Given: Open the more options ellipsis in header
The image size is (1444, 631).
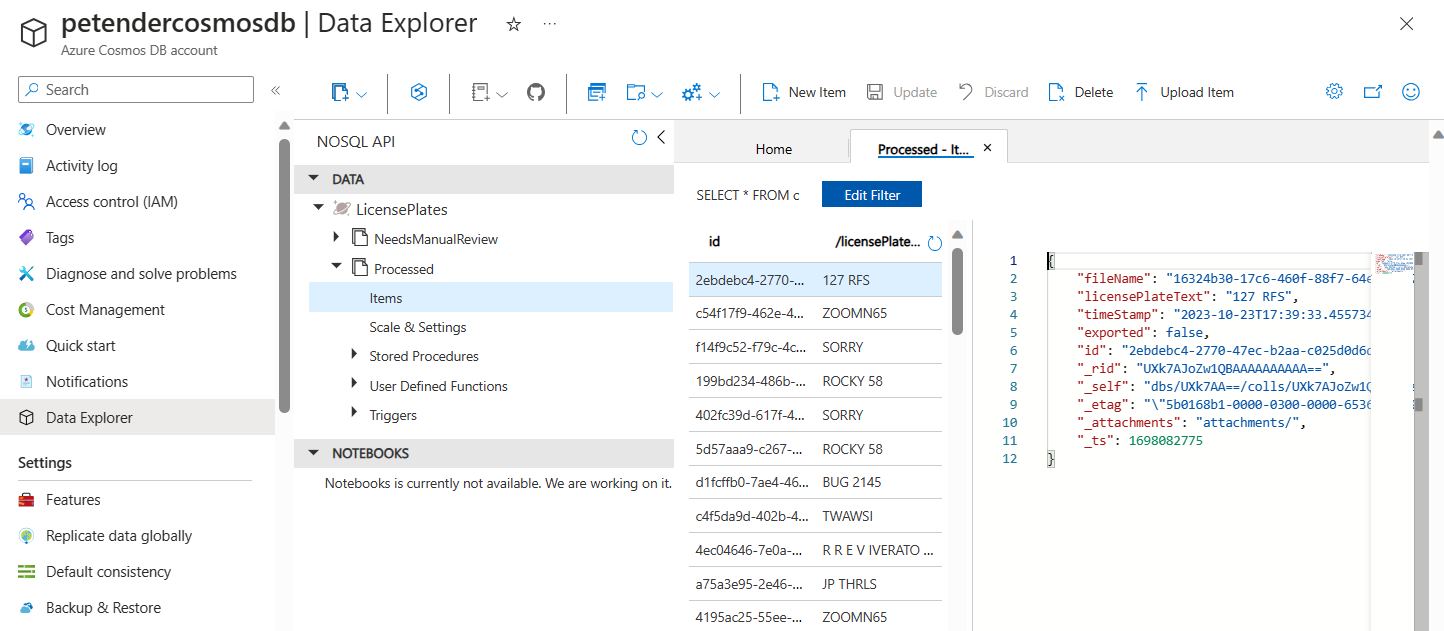Looking at the screenshot, I should point(549,24).
